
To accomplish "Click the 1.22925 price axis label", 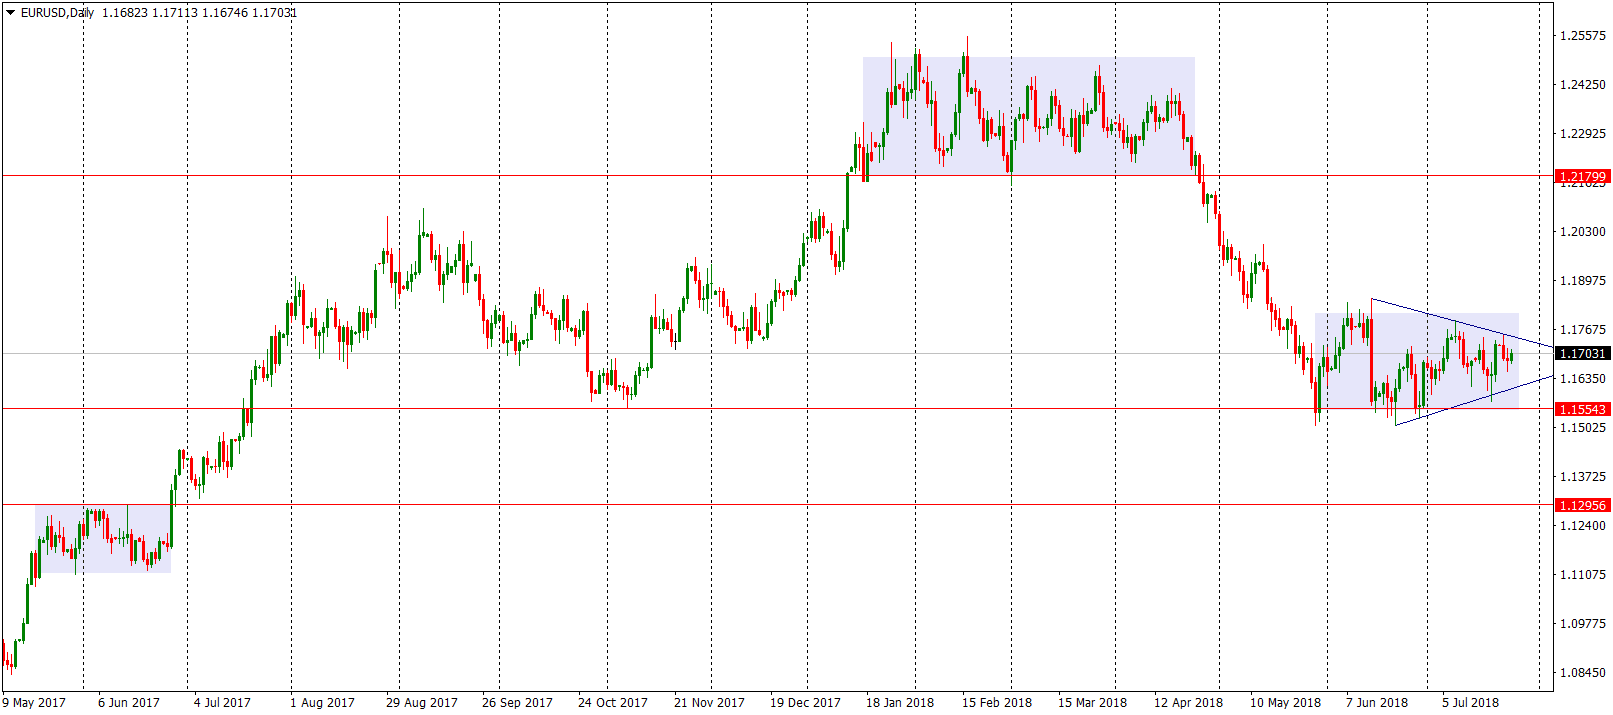I will [x=1583, y=134].
